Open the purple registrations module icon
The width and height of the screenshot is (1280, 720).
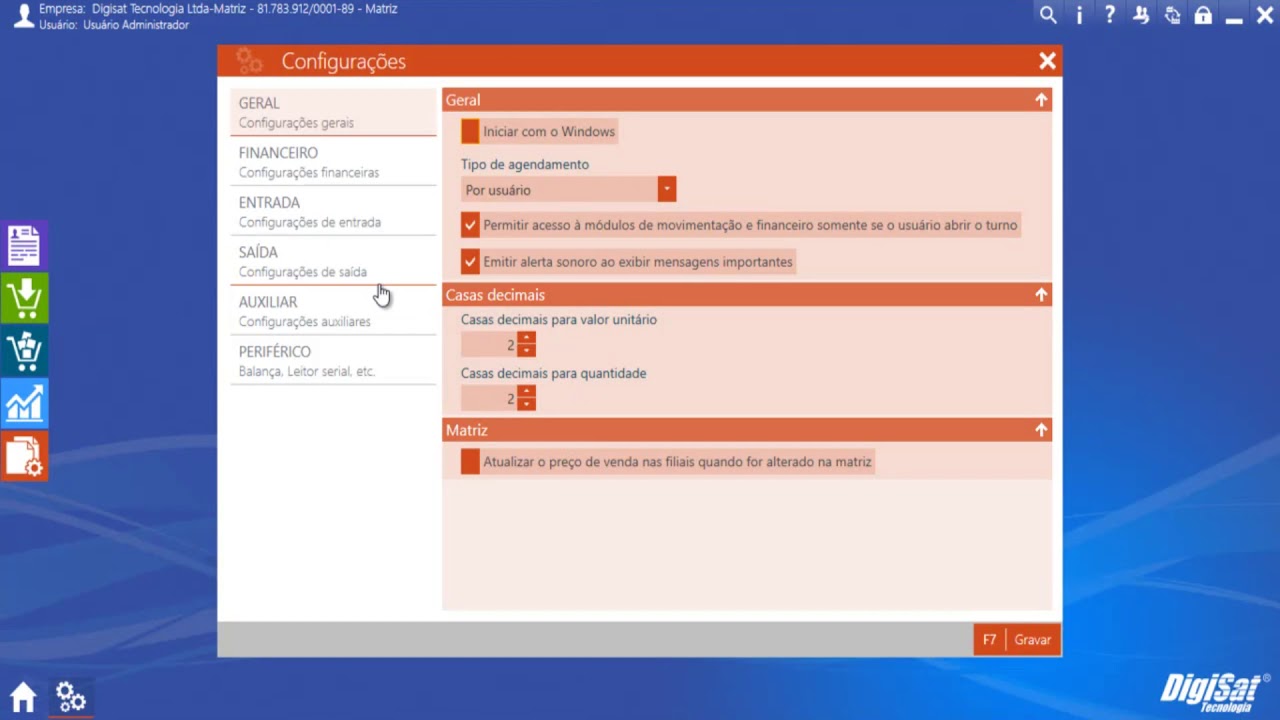tap(24, 245)
